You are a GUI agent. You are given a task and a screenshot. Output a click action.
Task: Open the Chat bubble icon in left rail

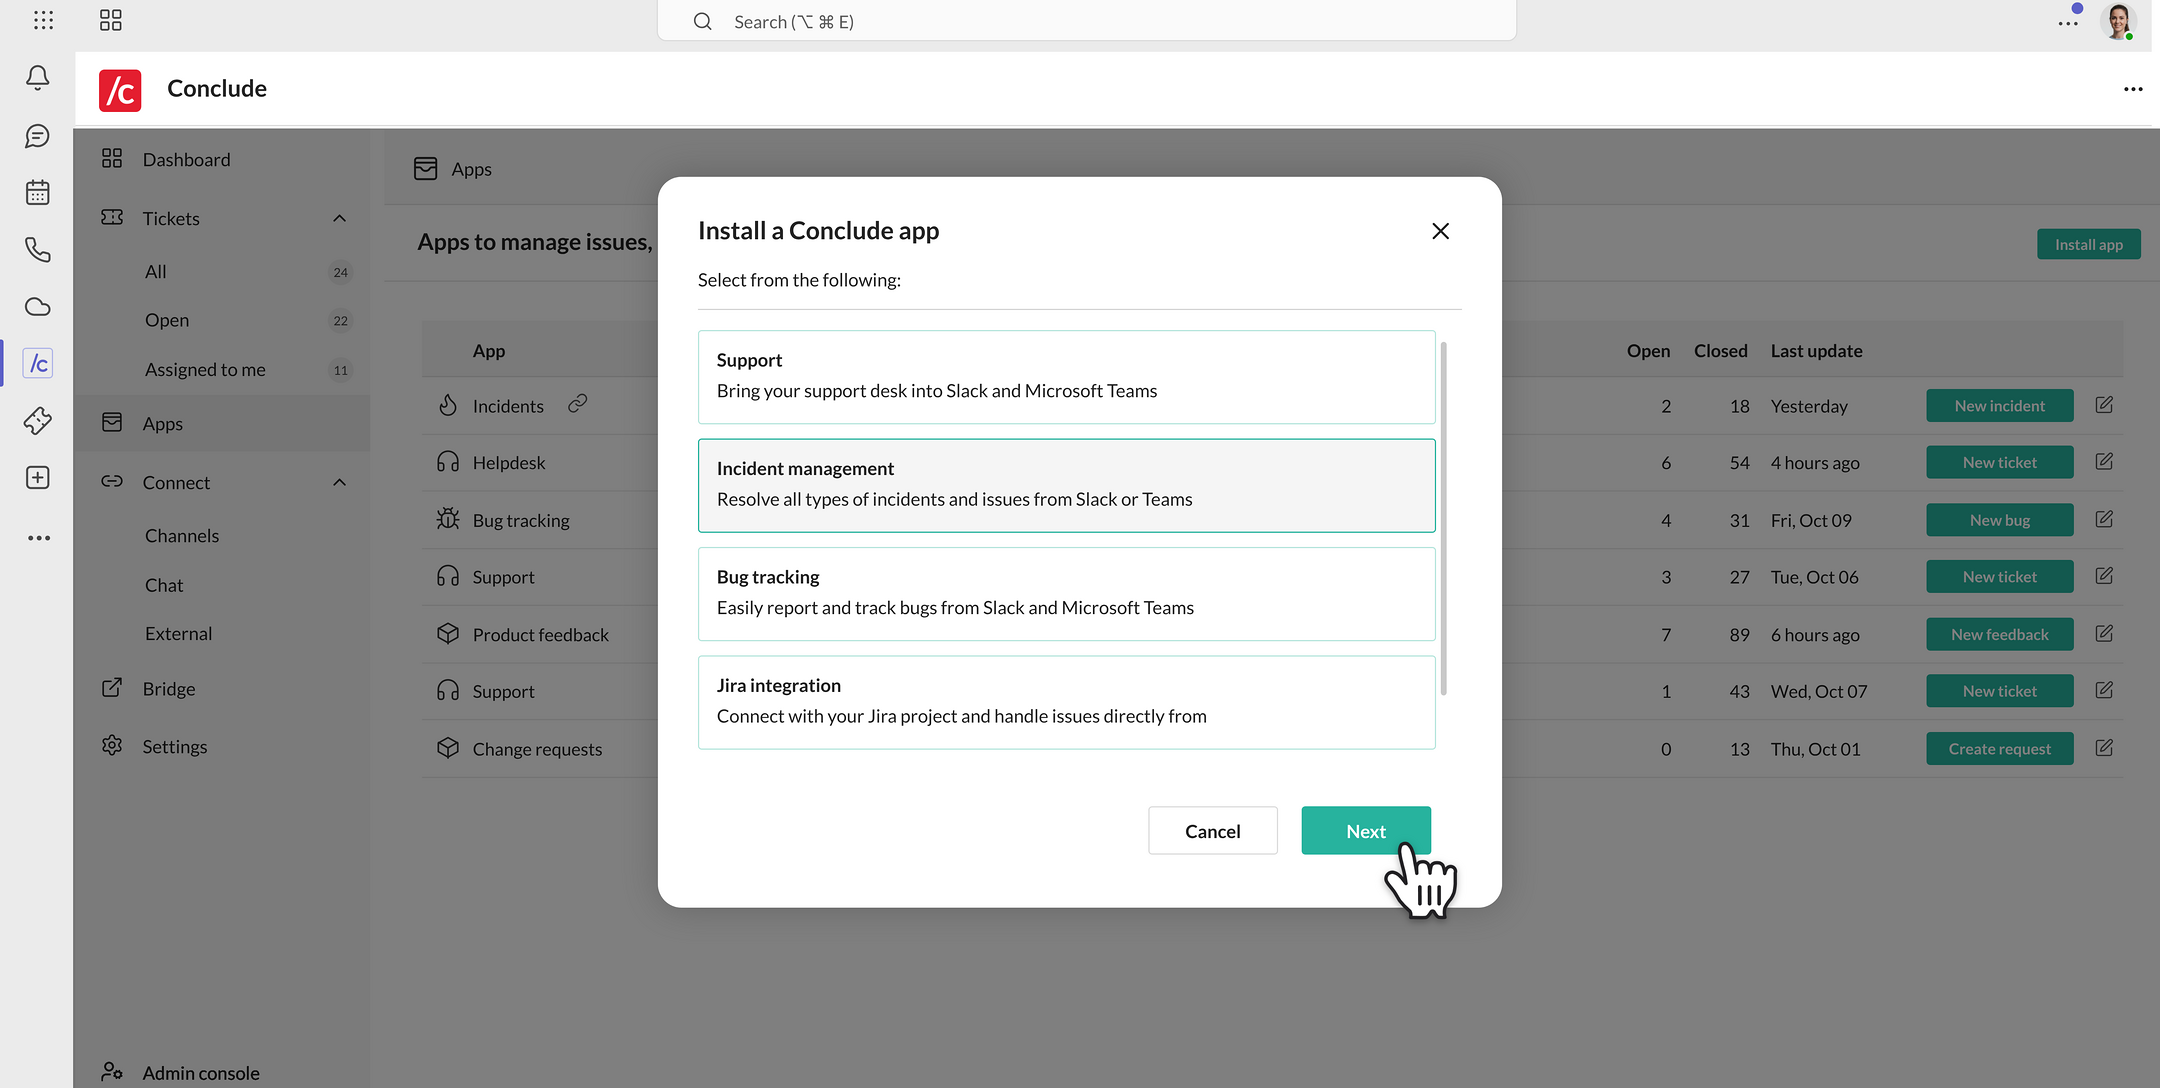[x=38, y=136]
